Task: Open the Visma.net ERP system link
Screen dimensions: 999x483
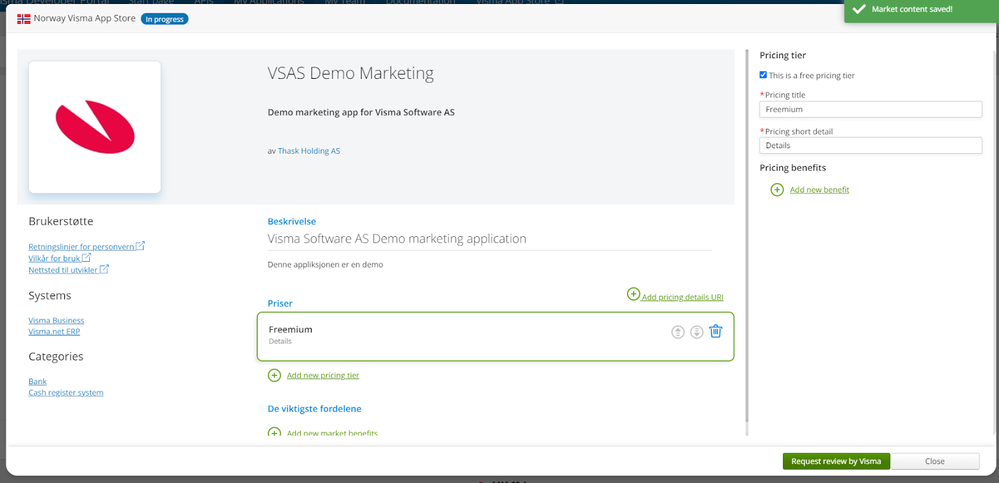Action: pos(53,331)
